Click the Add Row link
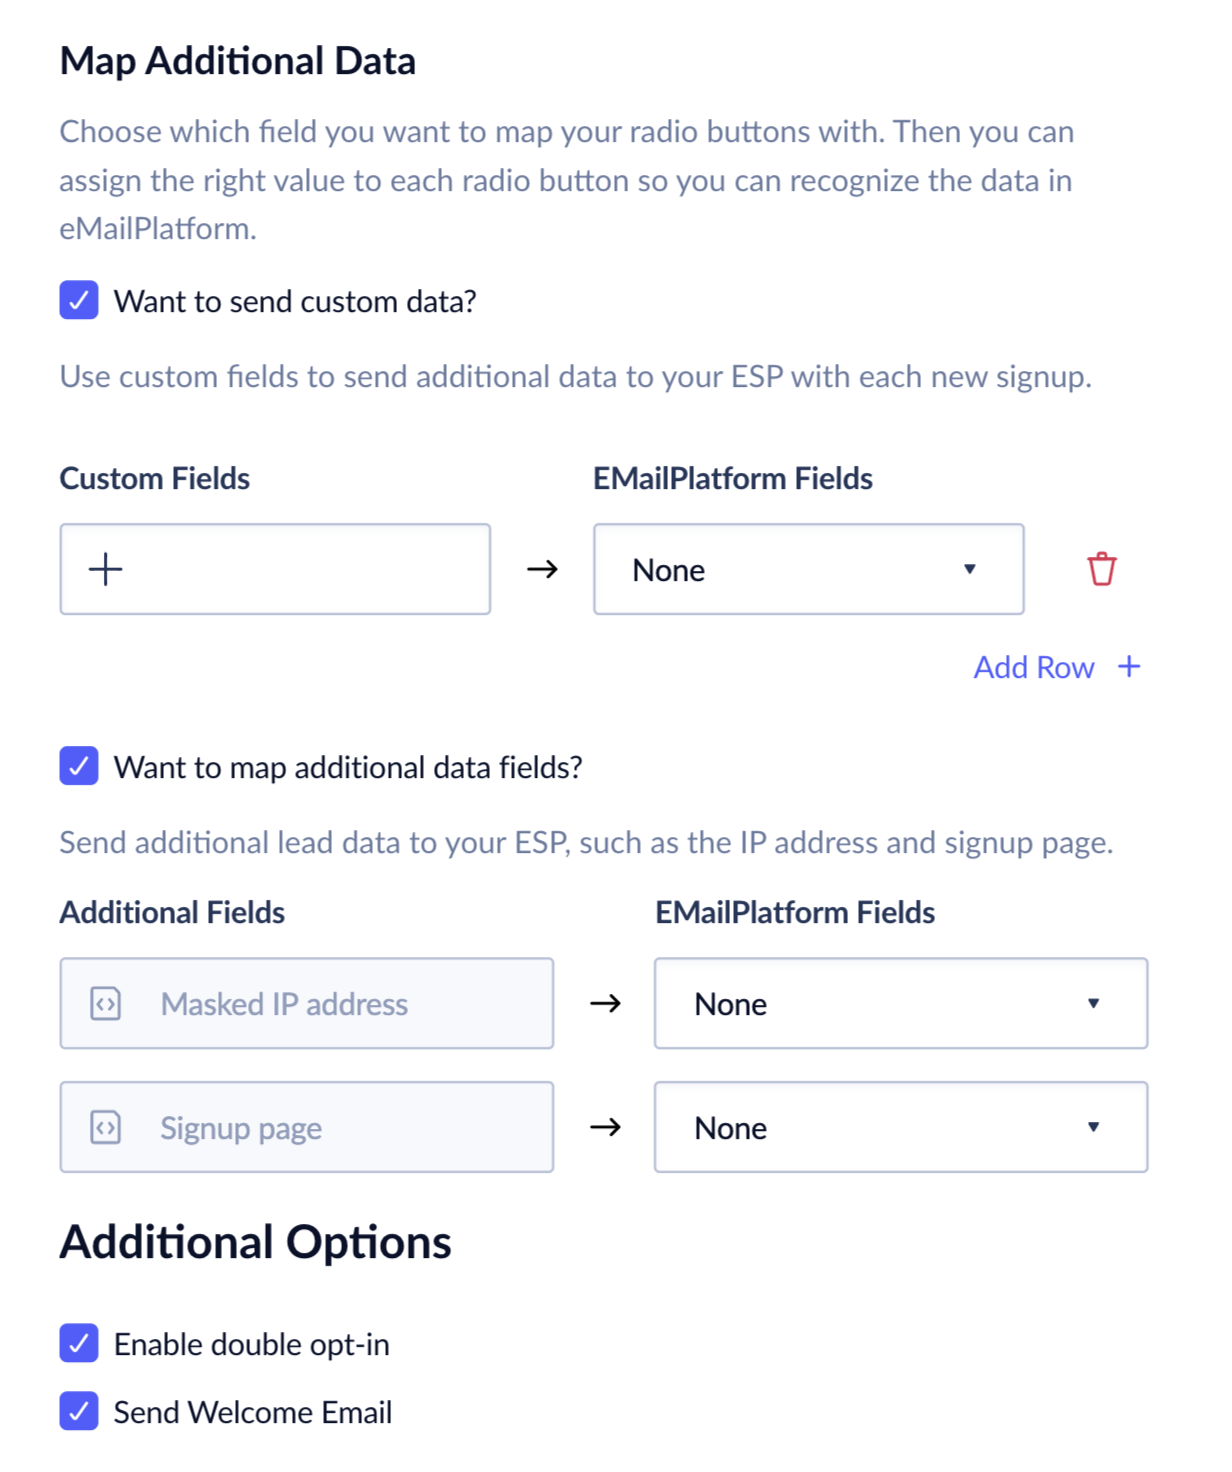This screenshot has height=1472, width=1232. (1034, 667)
